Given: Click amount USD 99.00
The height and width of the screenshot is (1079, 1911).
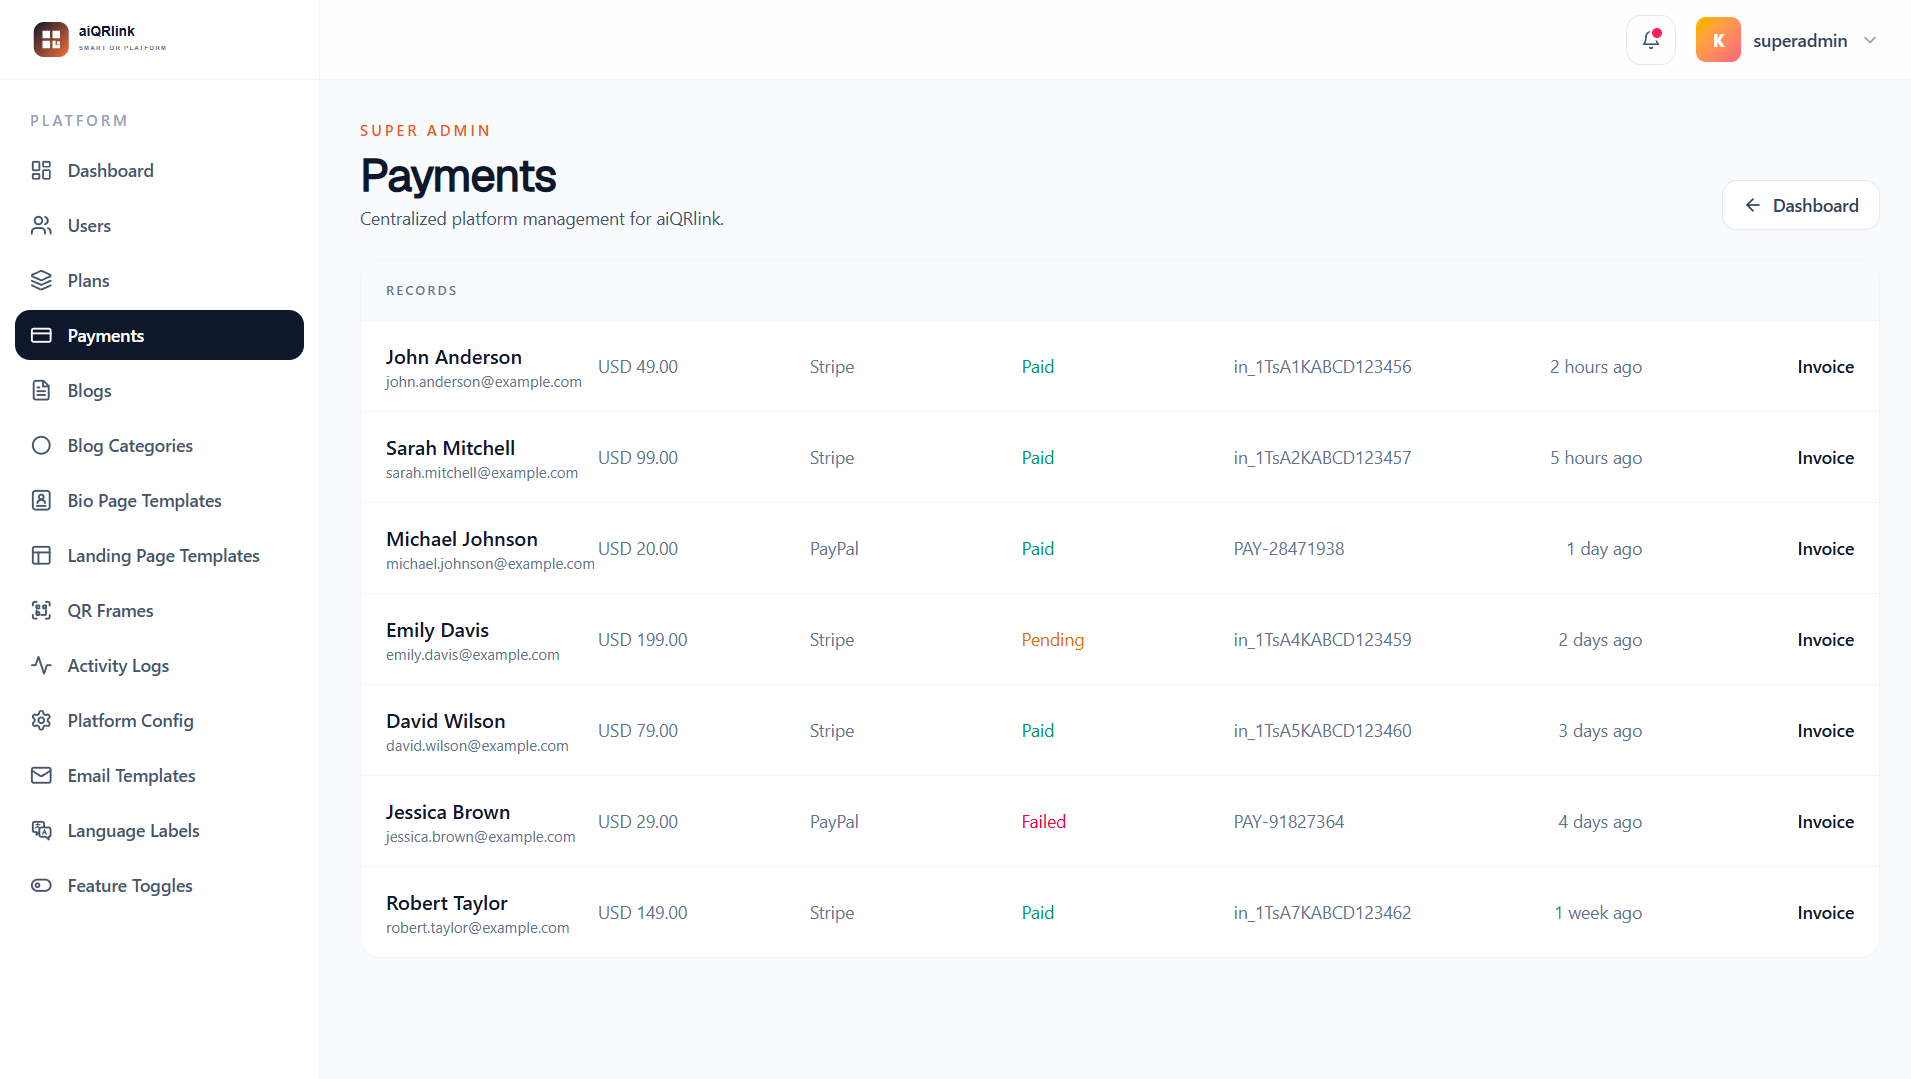Looking at the screenshot, I should pyautogui.click(x=637, y=458).
